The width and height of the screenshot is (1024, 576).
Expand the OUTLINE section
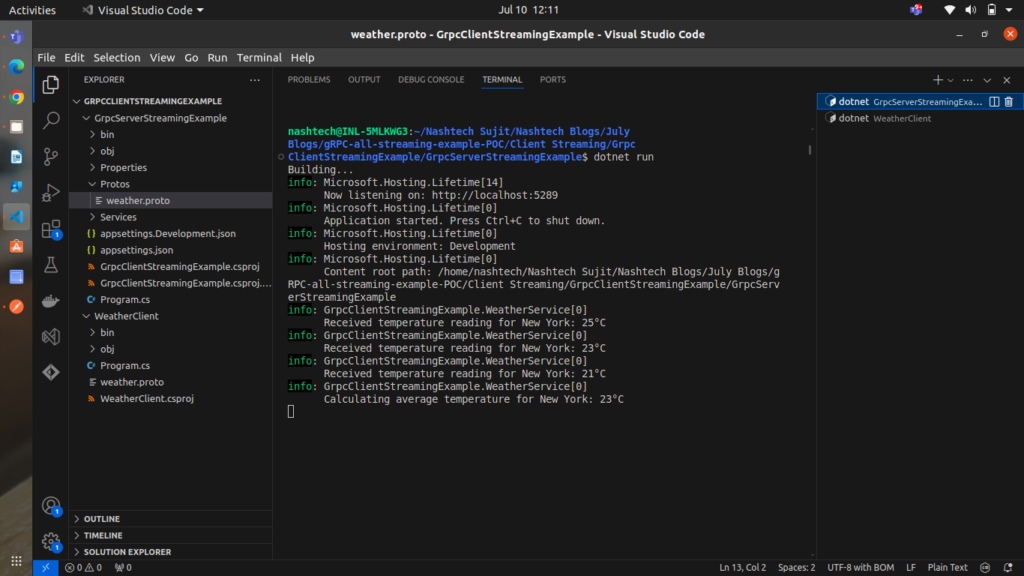pyautogui.click(x=101, y=519)
